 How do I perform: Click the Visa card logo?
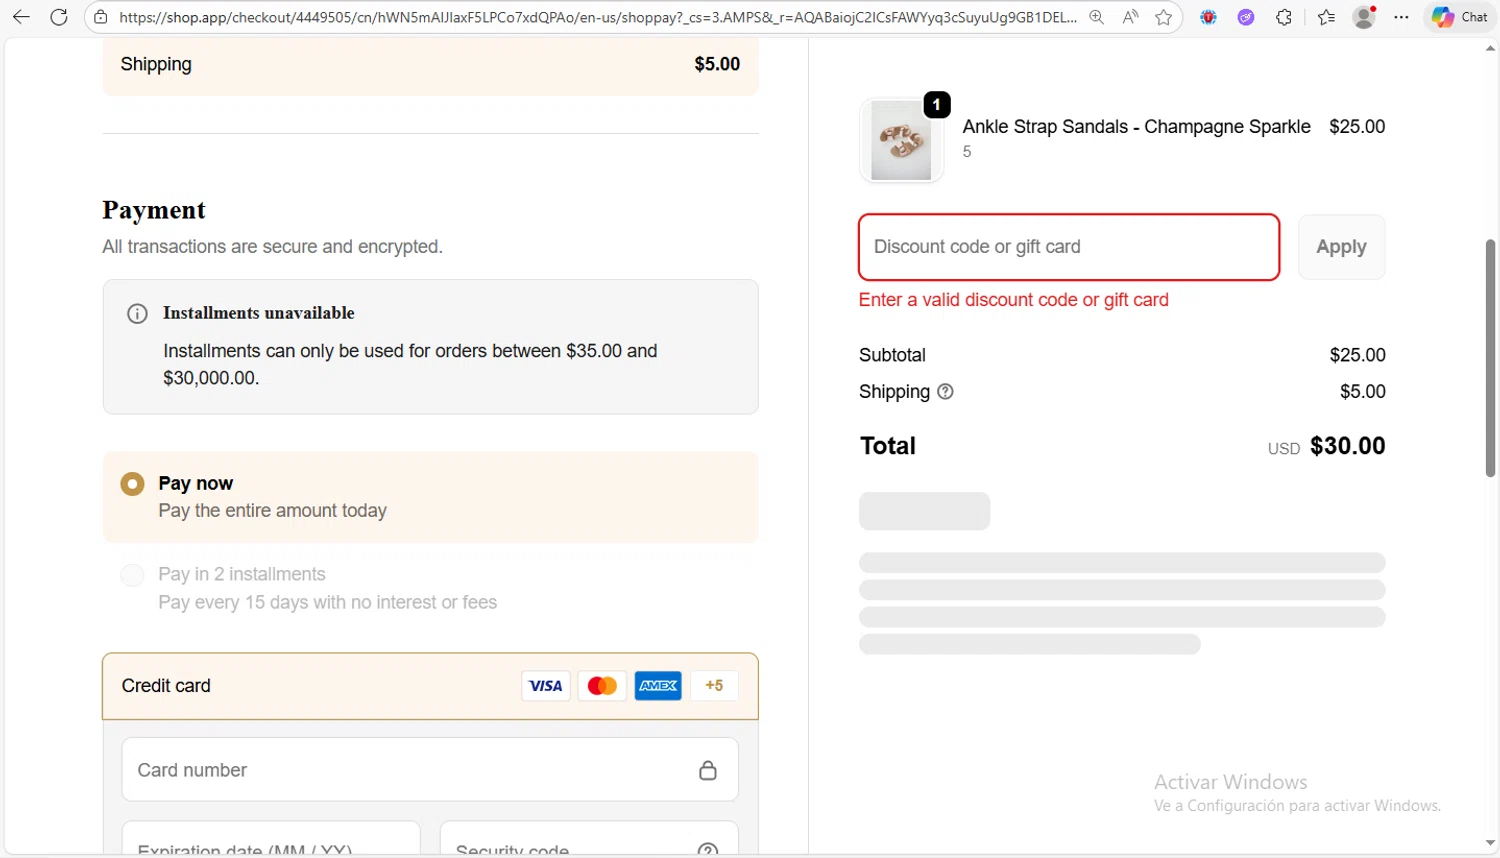[x=546, y=686]
